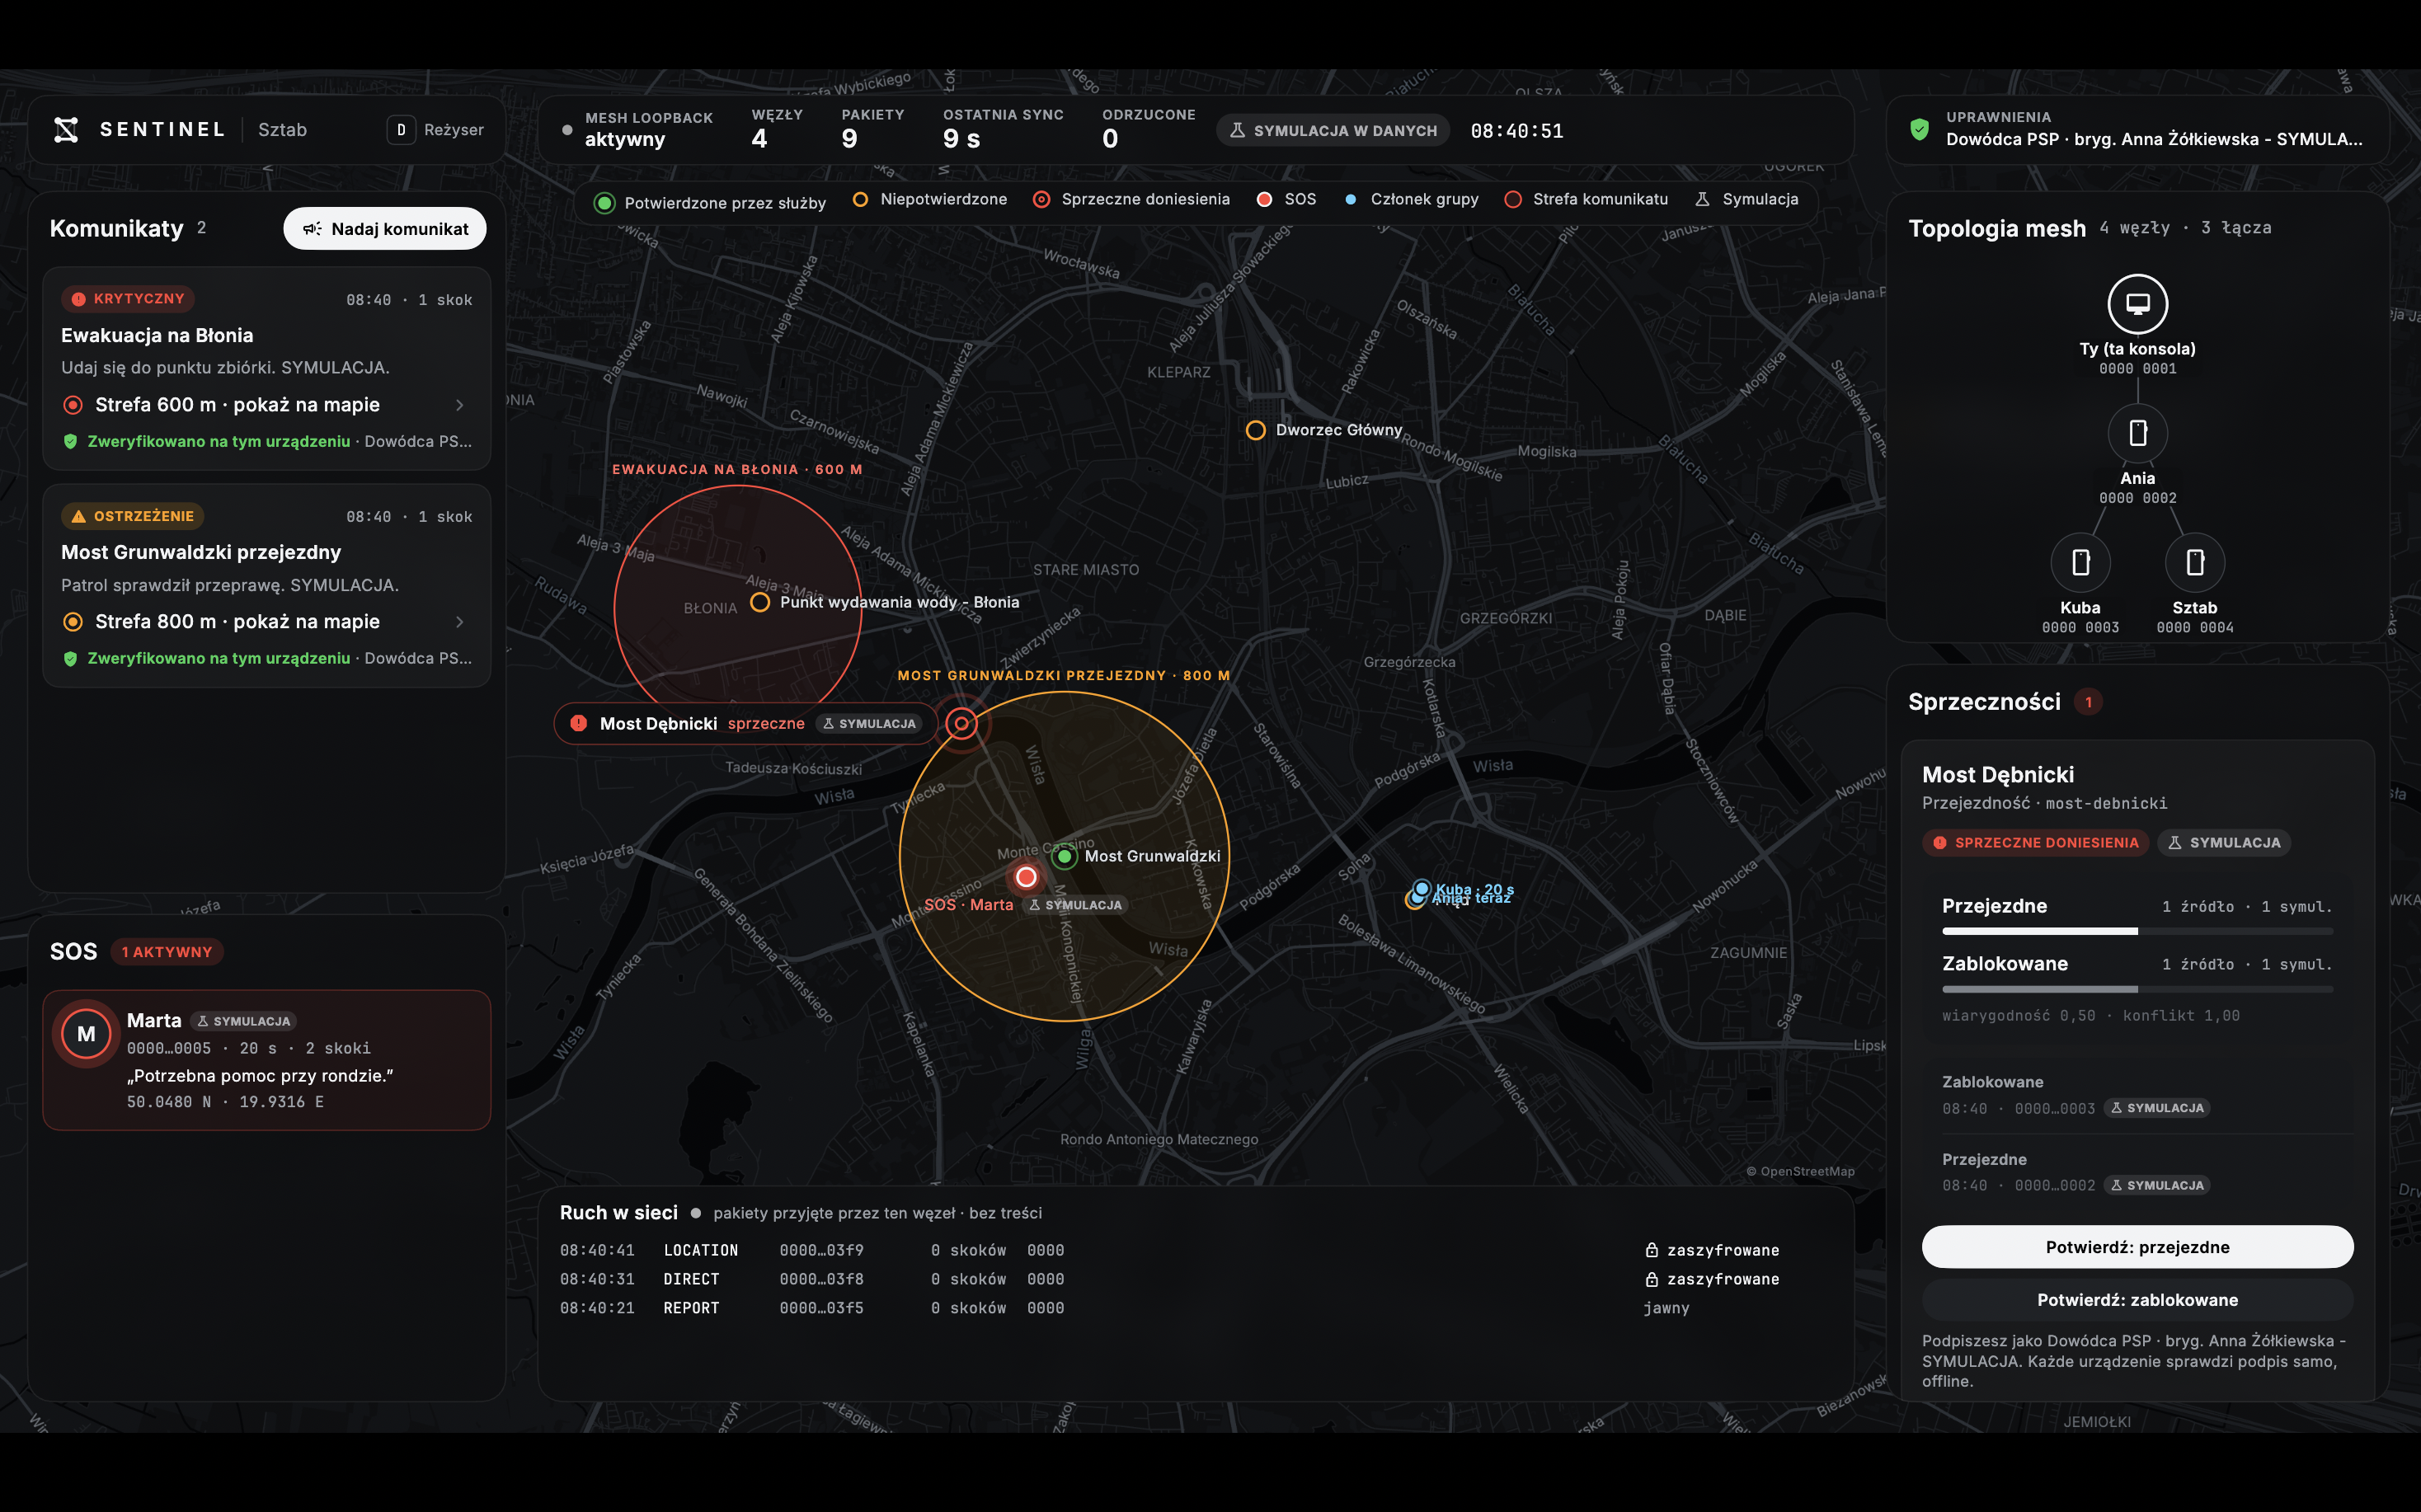Click the red Most Dębnicki conflict marker on map

[961, 723]
